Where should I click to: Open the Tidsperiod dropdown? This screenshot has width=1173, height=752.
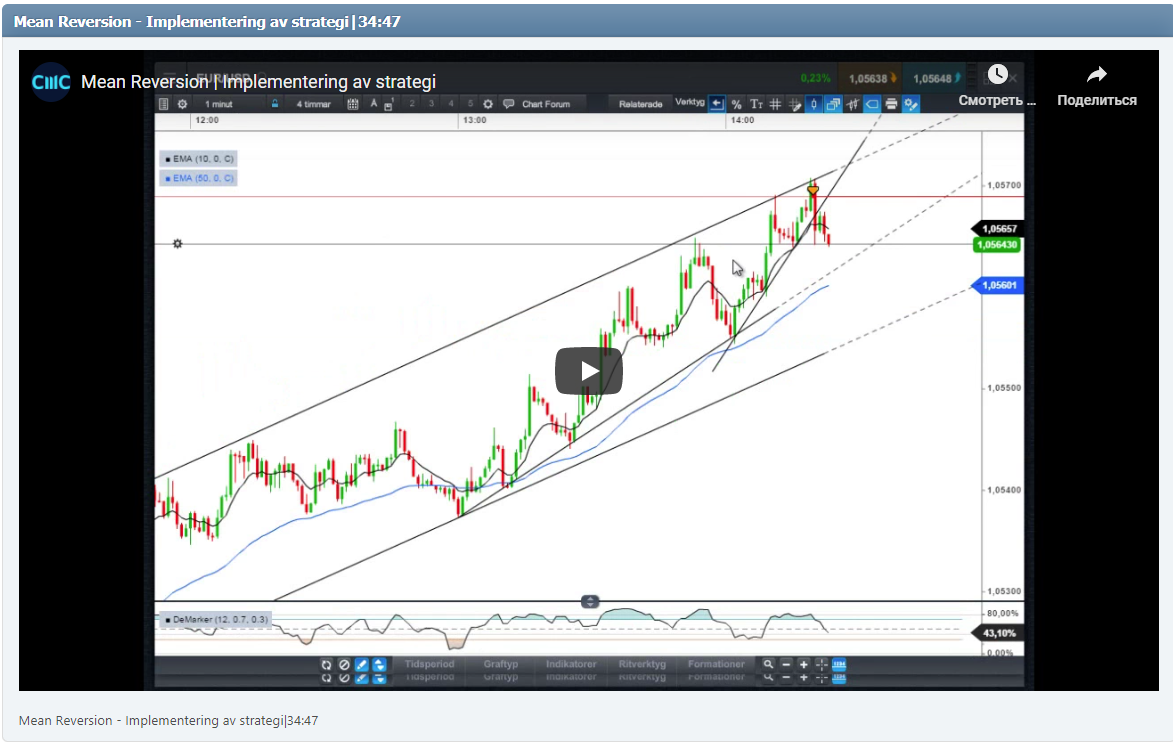[x=430, y=663]
